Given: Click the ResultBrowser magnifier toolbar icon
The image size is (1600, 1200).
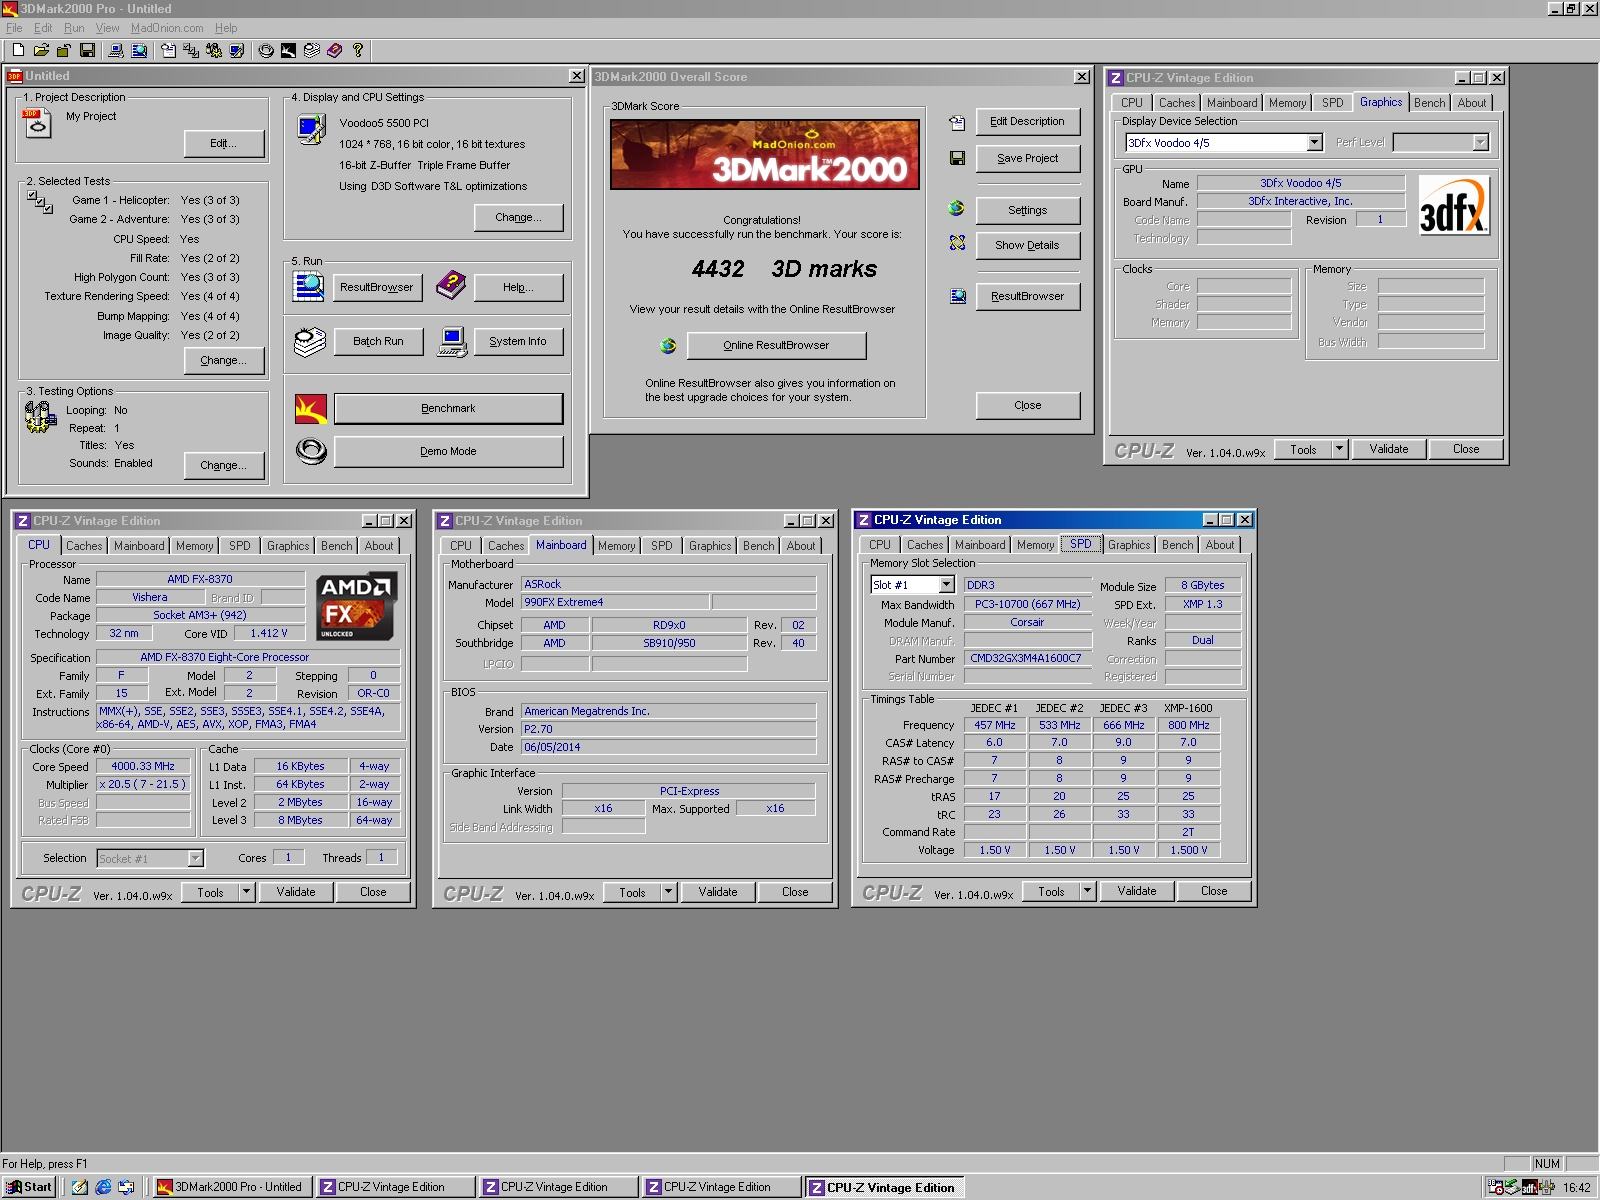Looking at the screenshot, I should (x=139, y=50).
